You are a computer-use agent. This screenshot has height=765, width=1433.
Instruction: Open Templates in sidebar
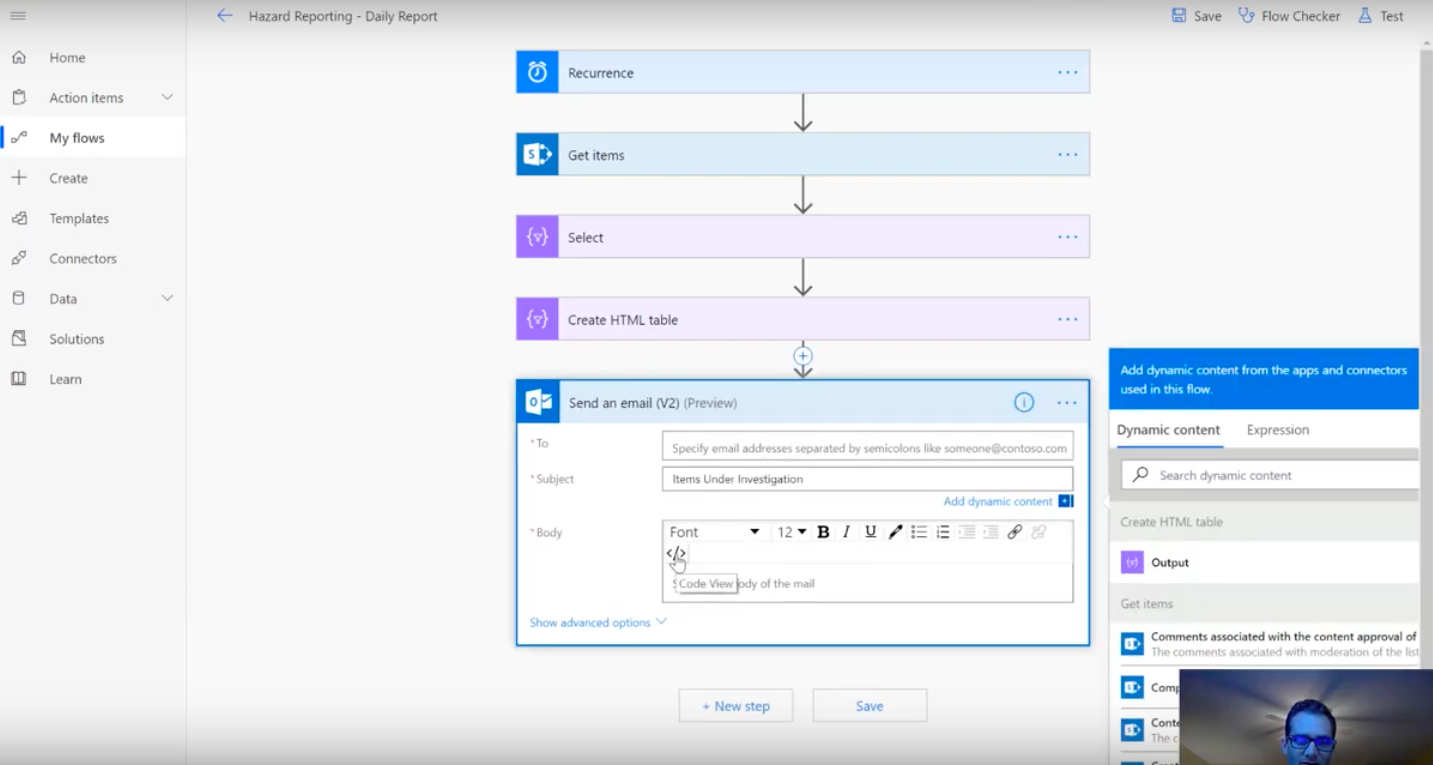click(x=92, y=218)
